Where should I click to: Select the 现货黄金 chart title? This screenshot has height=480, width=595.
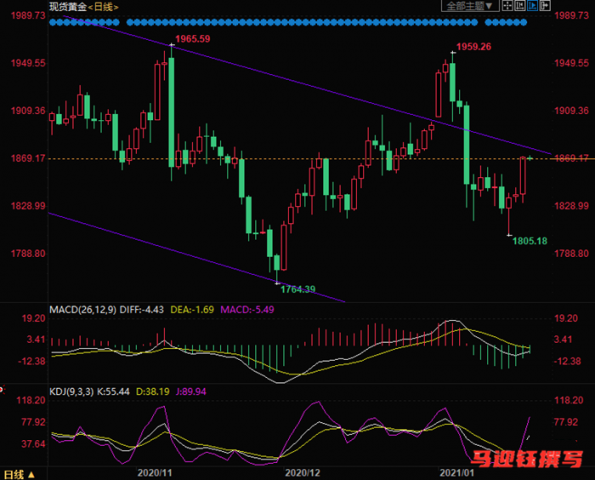click(68, 7)
